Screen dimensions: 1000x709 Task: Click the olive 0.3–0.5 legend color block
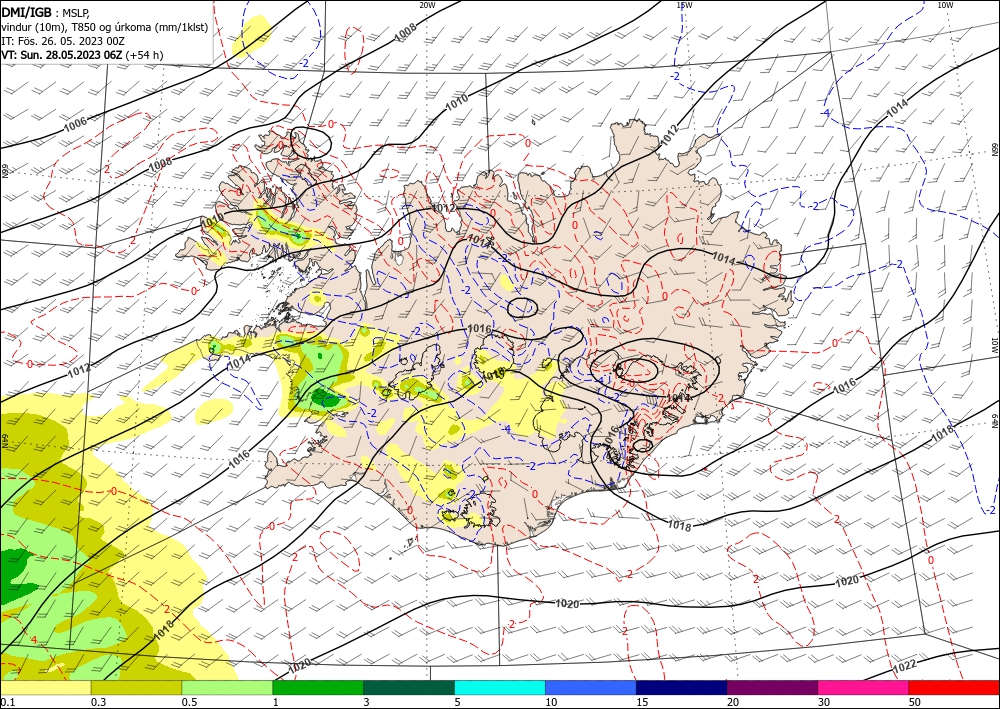136,687
